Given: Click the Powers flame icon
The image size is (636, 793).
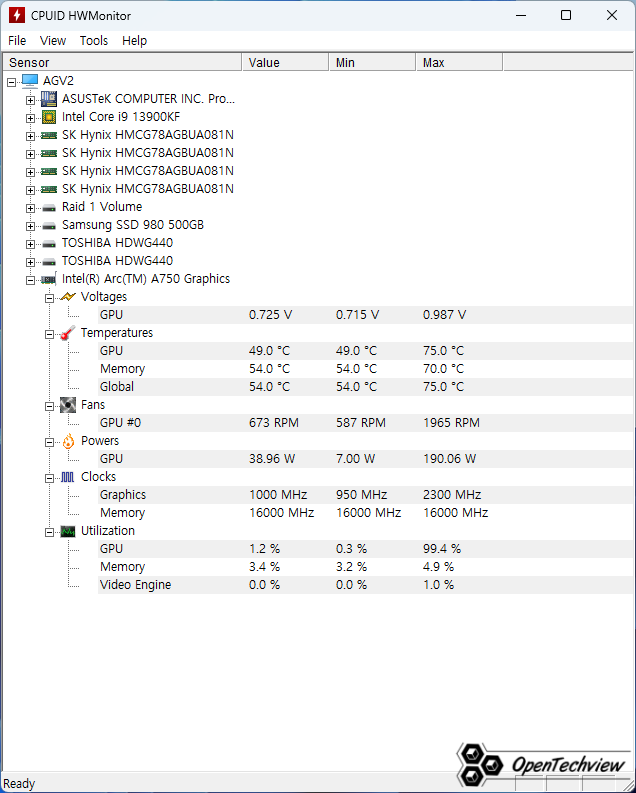Looking at the screenshot, I should pyautogui.click(x=68, y=441).
